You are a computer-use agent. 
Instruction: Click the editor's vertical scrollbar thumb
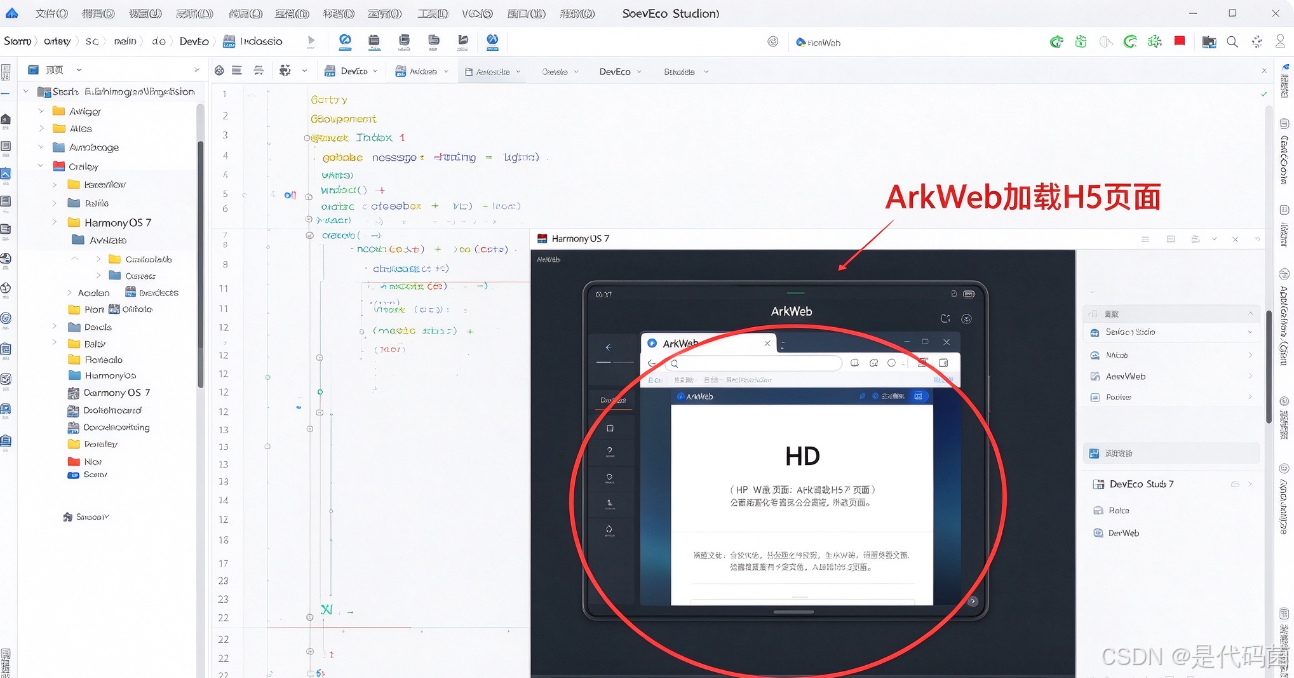pyautogui.click(x=1268, y=366)
